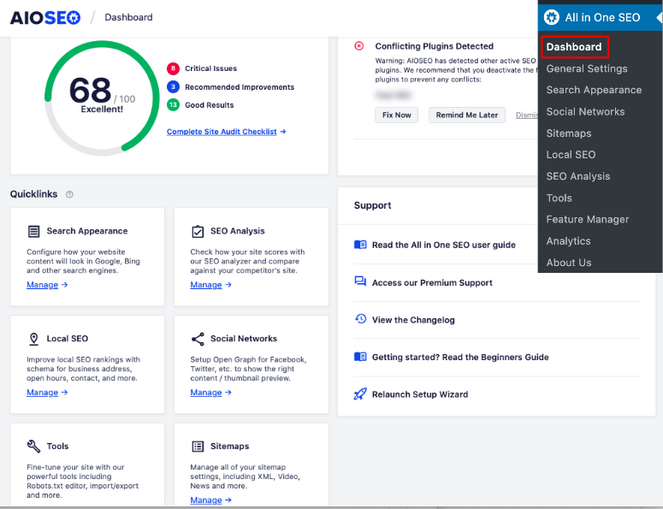Viewport: 663px width, 509px height.
Task: Open Feature Manager from the sidebar
Action: tap(587, 219)
